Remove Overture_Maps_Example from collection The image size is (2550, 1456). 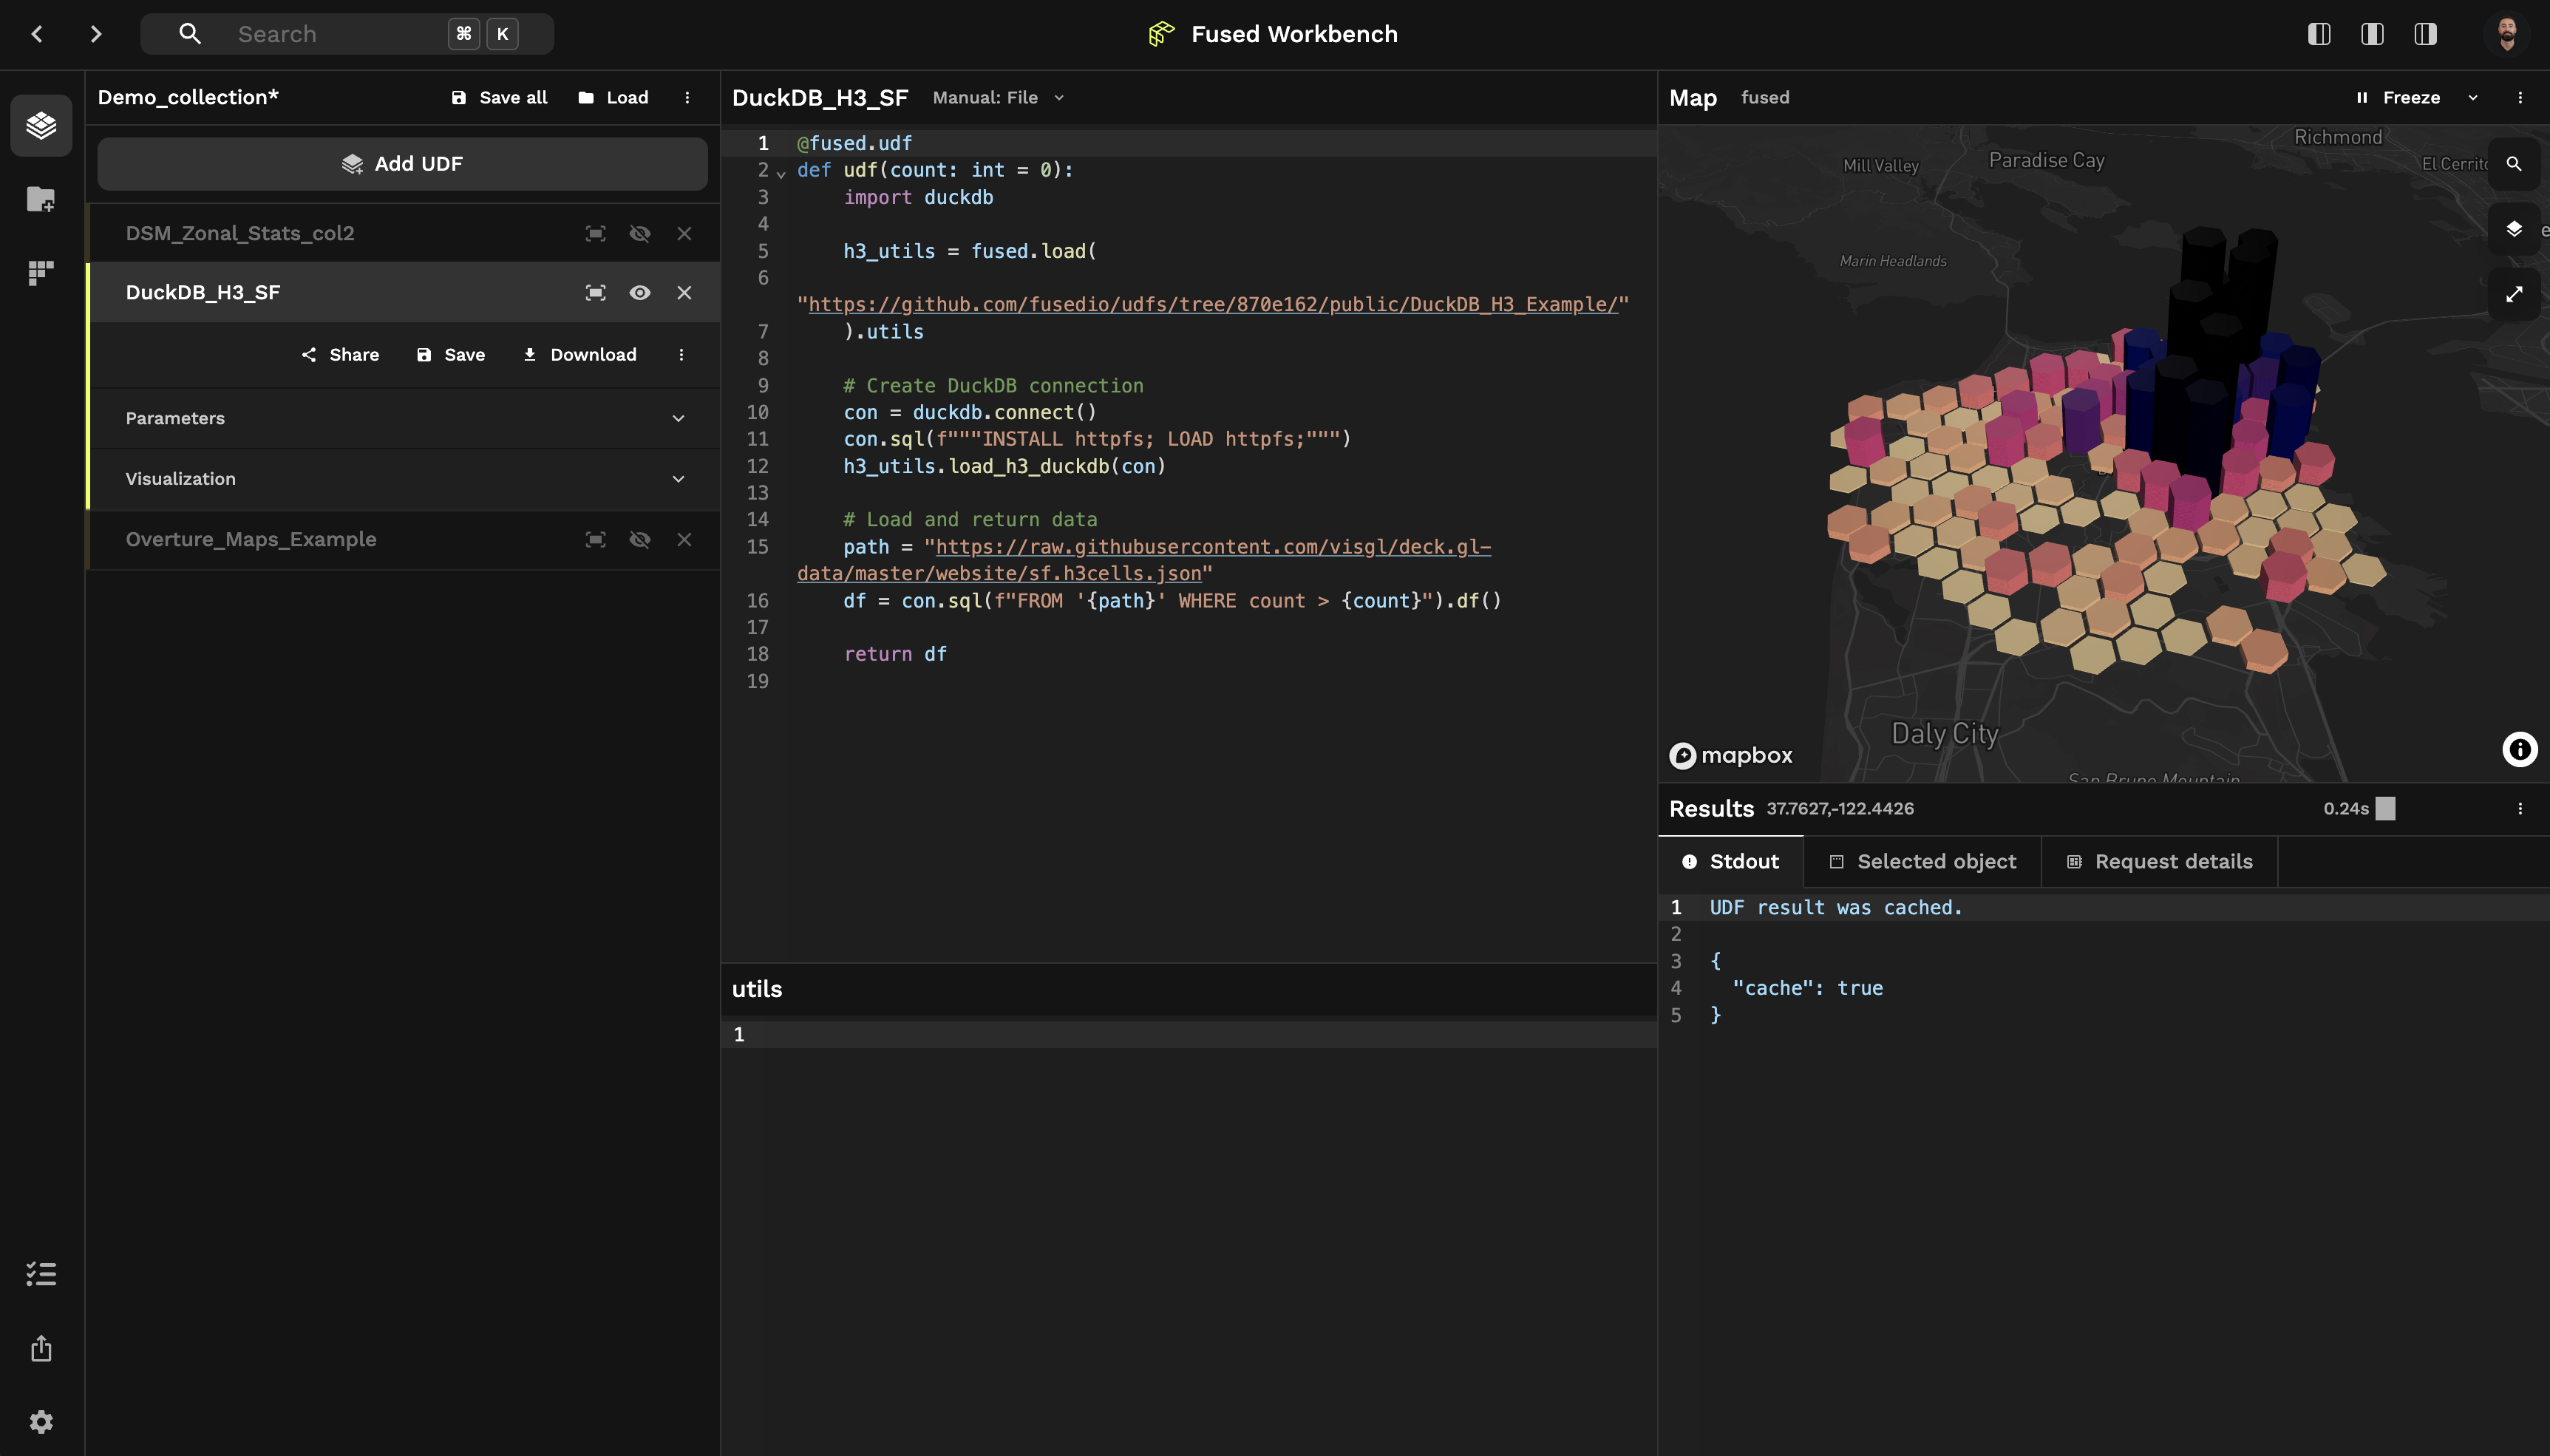684,539
